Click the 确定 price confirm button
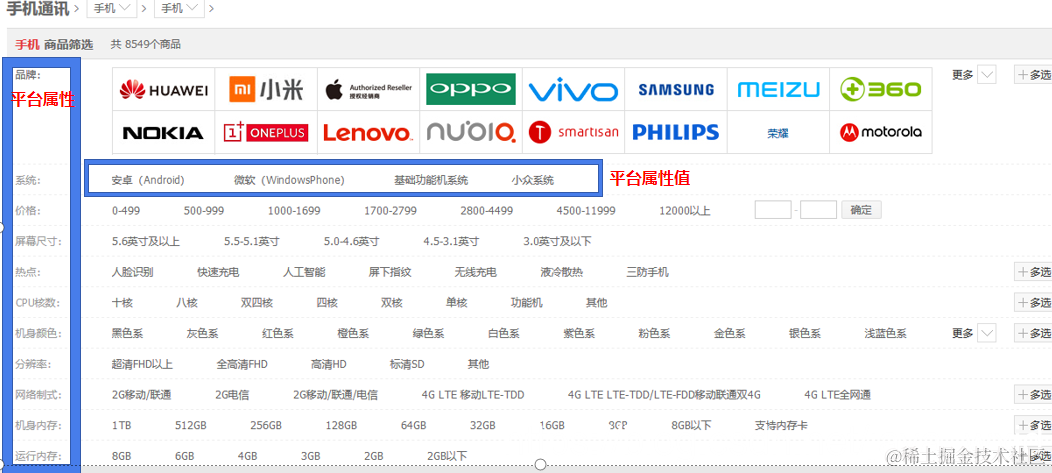Screen dimensions: 1052x473 pos(861,210)
